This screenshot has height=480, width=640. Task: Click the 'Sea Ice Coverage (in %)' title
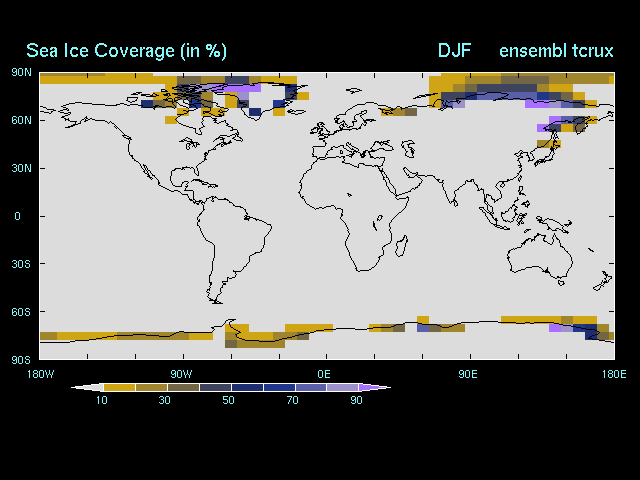tap(126, 51)
